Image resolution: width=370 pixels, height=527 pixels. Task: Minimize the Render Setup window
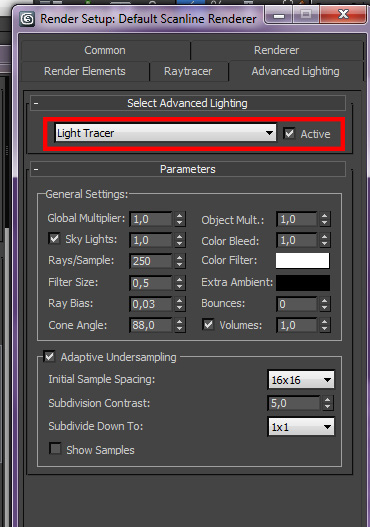point(279,15)
